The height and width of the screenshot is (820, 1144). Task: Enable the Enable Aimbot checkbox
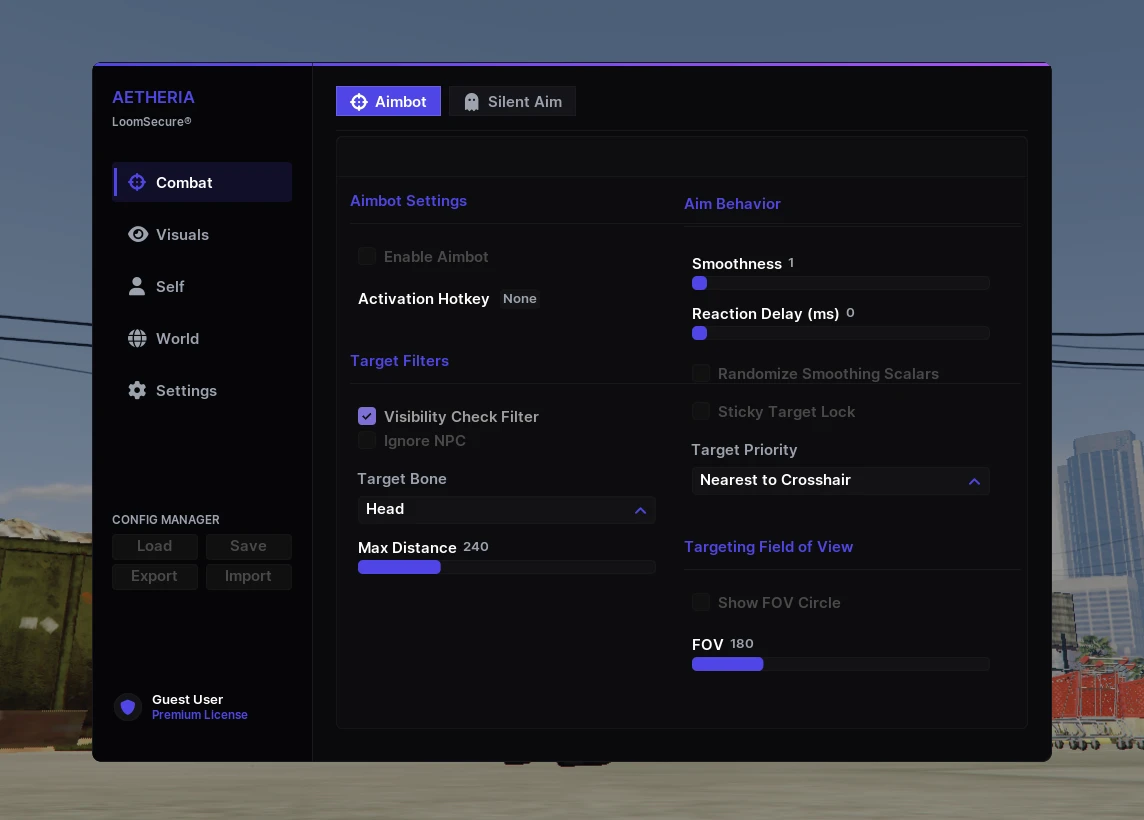coord(367,256)
